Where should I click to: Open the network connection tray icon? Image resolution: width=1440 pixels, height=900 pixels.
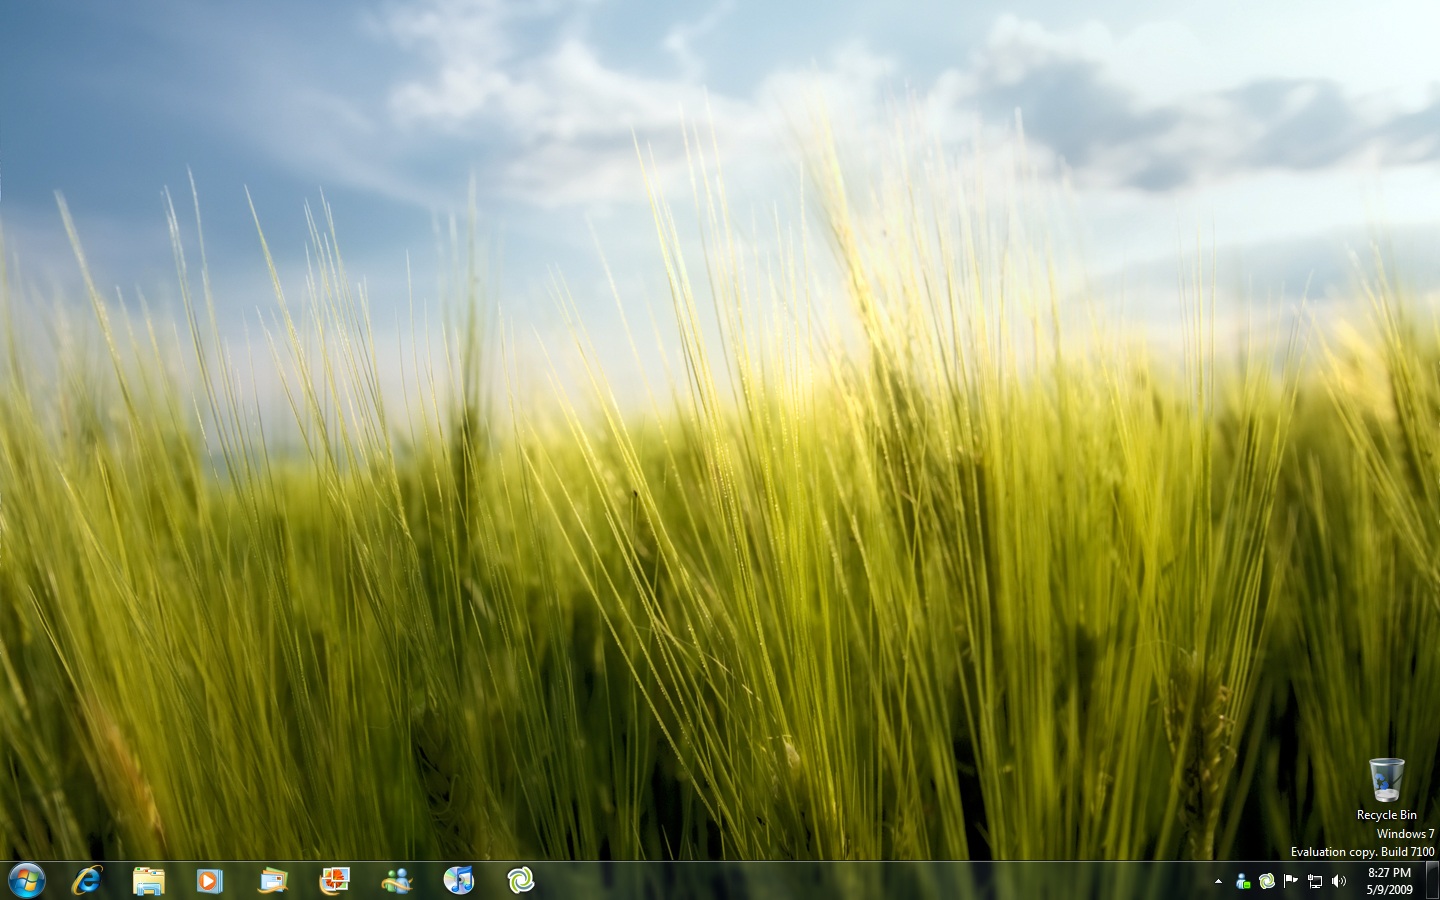click(1315, 881)
